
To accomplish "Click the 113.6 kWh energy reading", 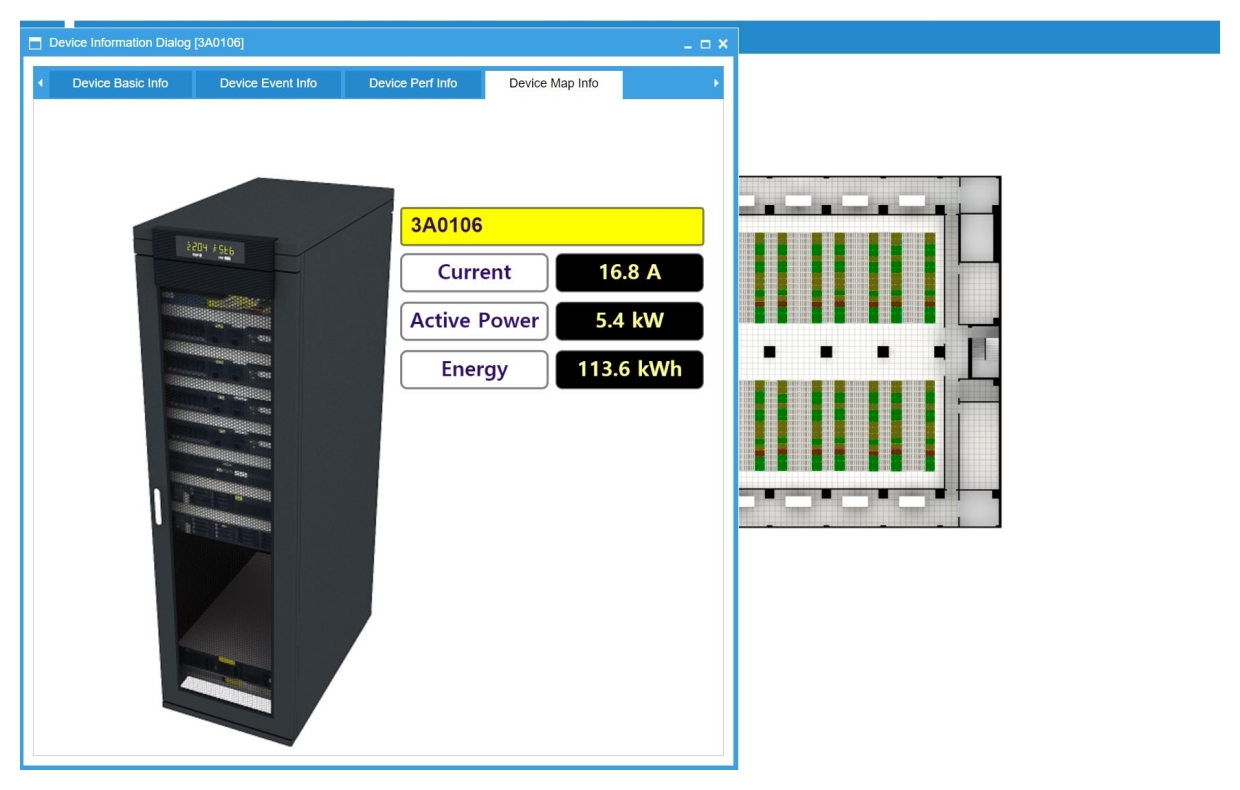I will pyautogui.click(x=629, y=370).
